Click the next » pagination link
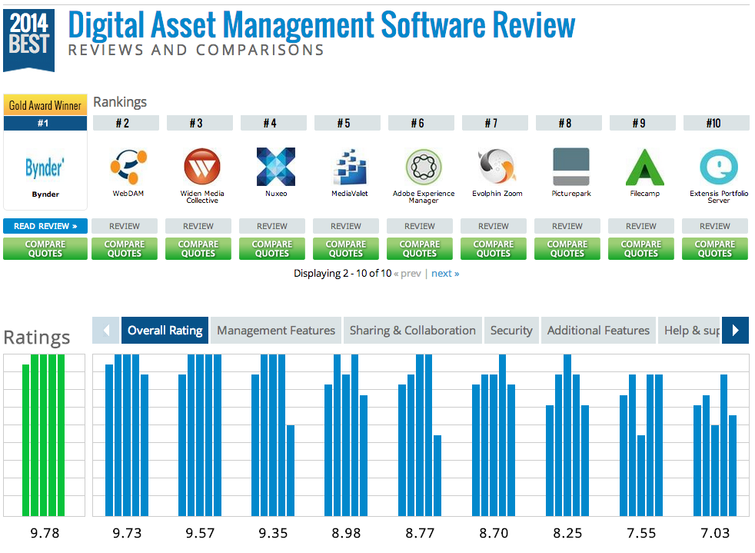 445,274
